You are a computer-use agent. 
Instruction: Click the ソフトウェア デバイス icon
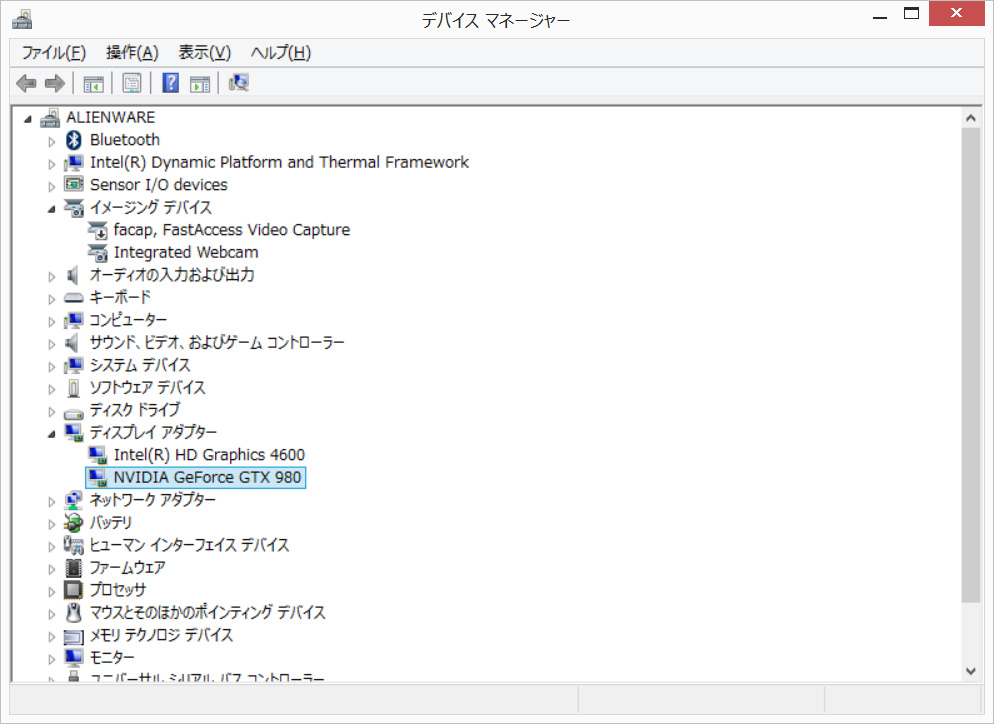pyautogui.click(x=74, y=388)
